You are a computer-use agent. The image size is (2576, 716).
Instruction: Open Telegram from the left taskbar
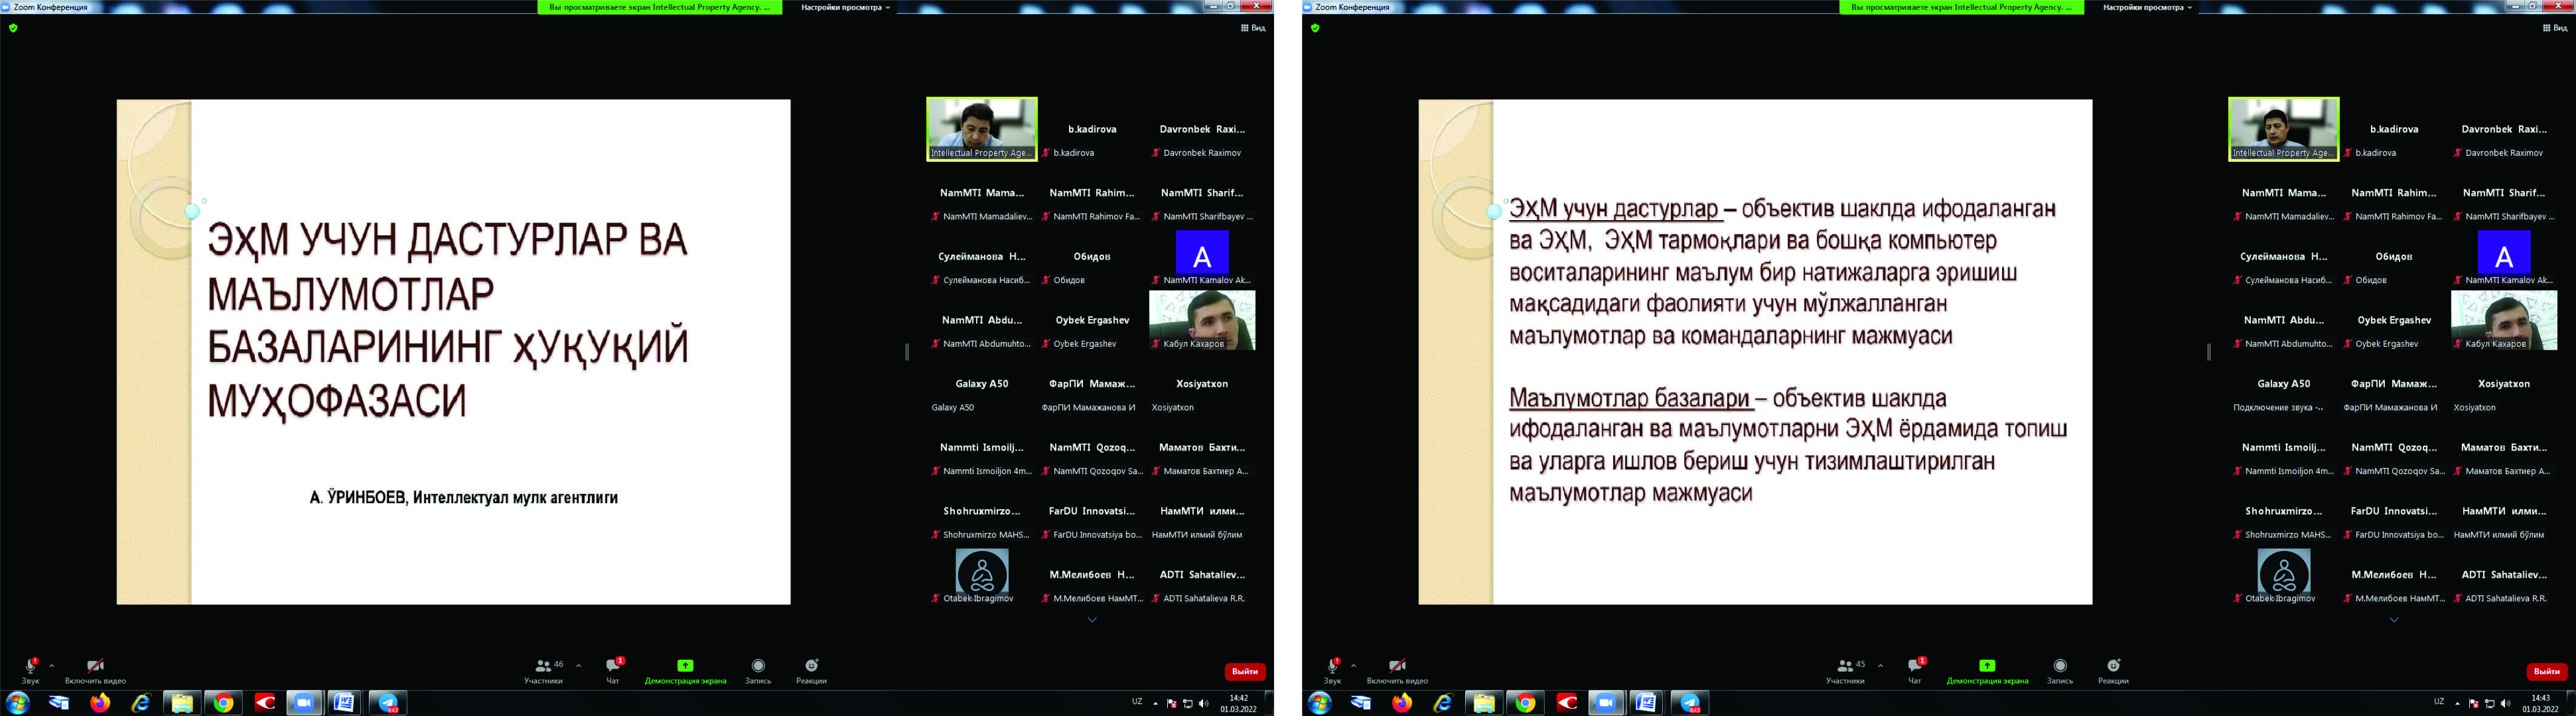click(x=388, y=703)
